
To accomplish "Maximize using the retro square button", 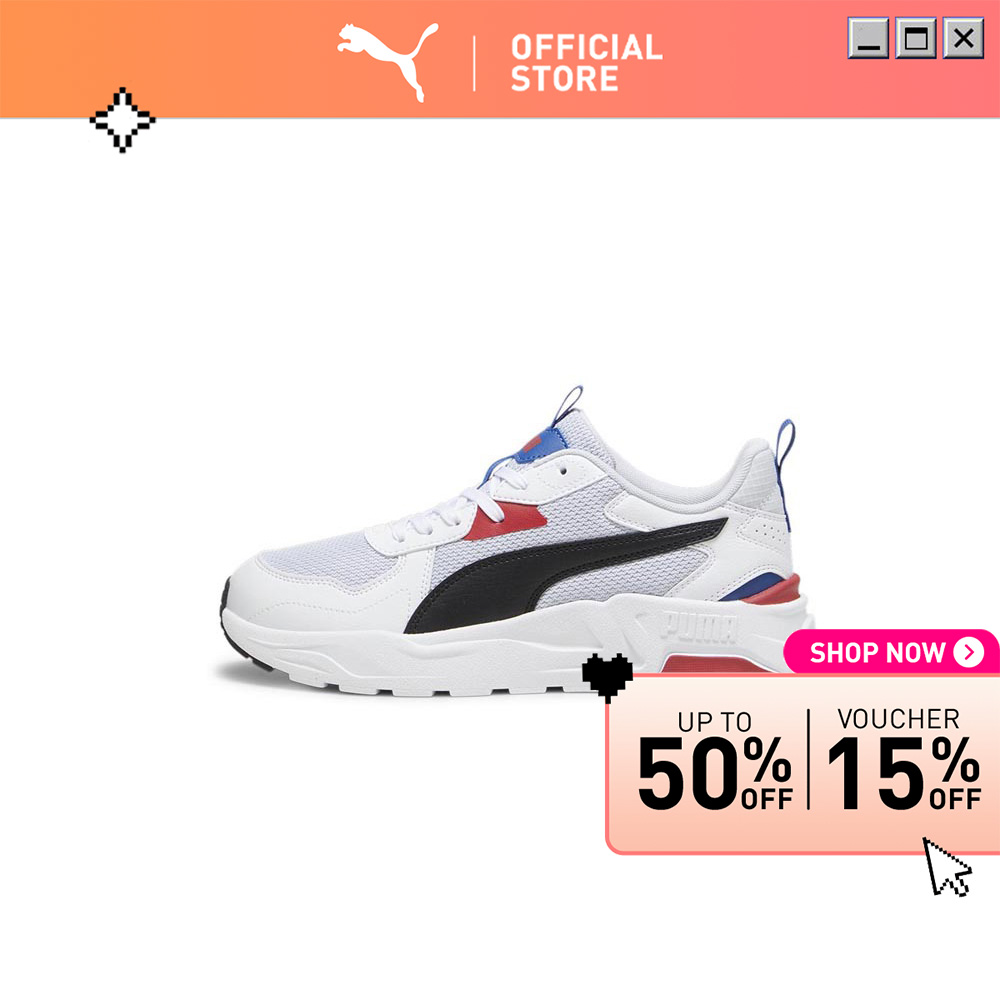I will (916, 38).
